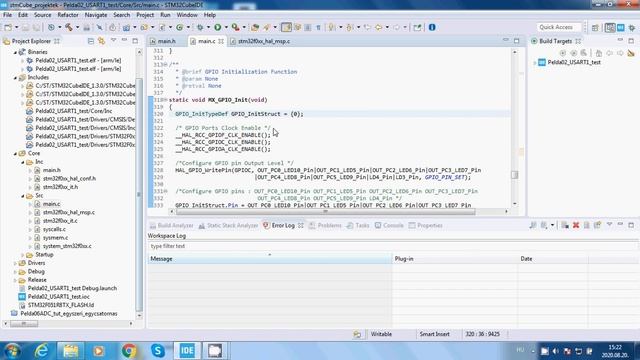Image resolution: width=640 pixels, height=360 pixels.
Task: Click the Pin Editor toolbar icon
Action: (x=417, y=27)
